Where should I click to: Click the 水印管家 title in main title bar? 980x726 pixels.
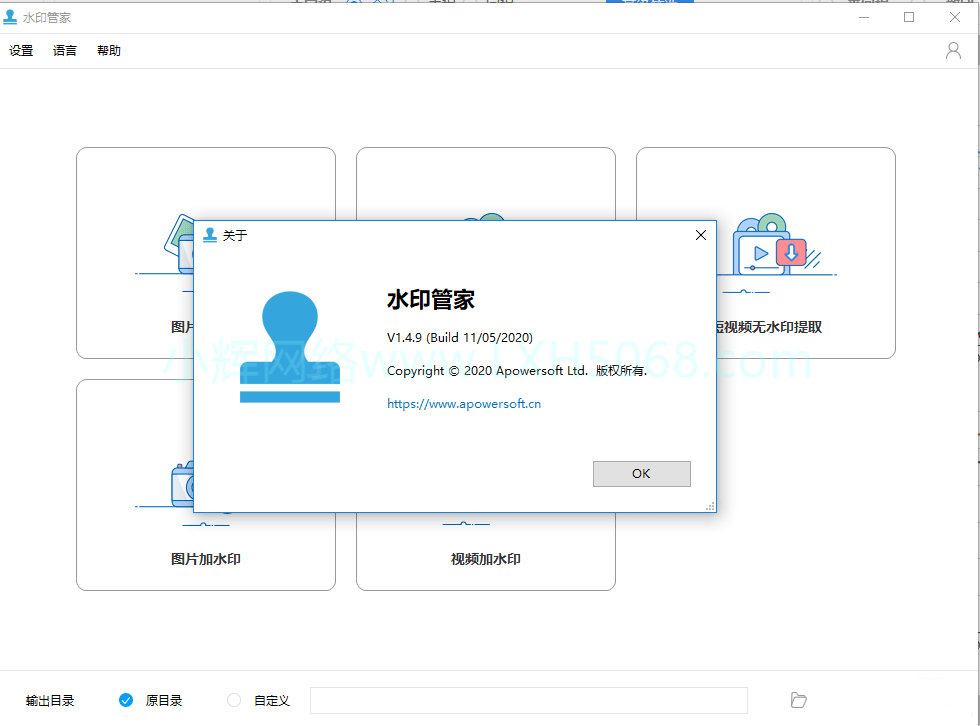point(47,18)
